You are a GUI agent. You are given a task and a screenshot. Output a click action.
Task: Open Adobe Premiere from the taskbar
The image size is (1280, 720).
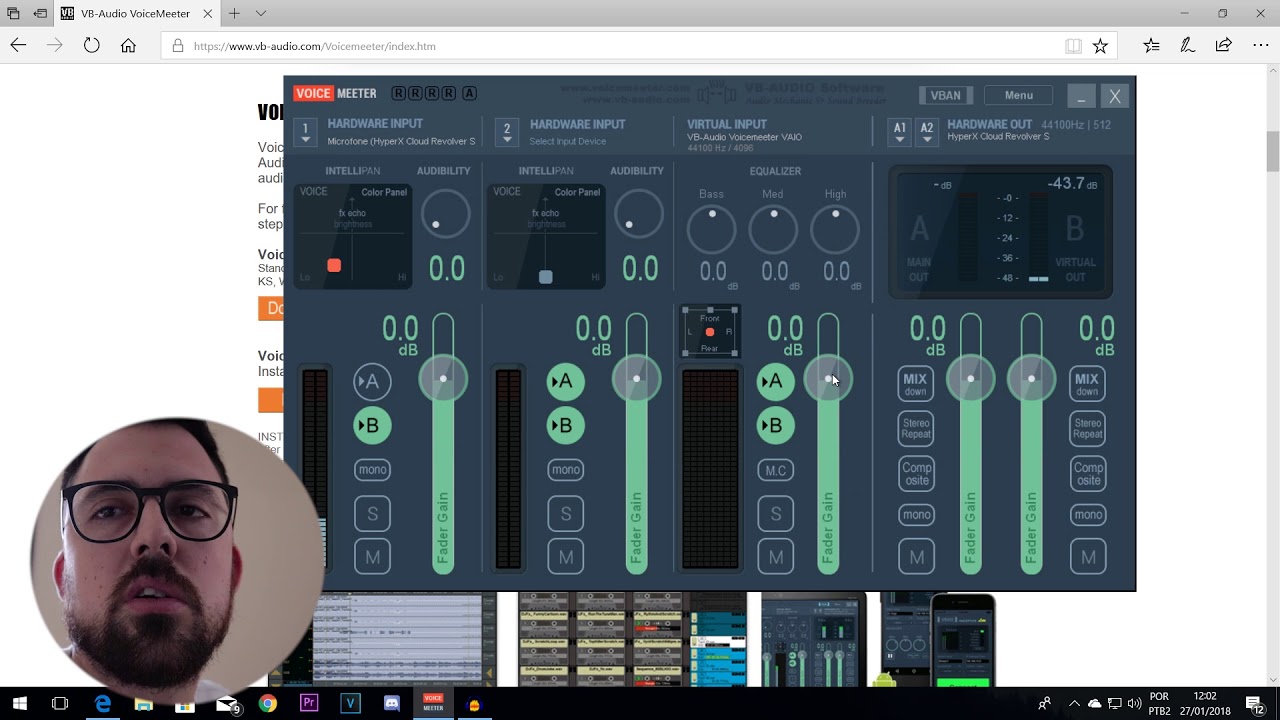(308, 704)
